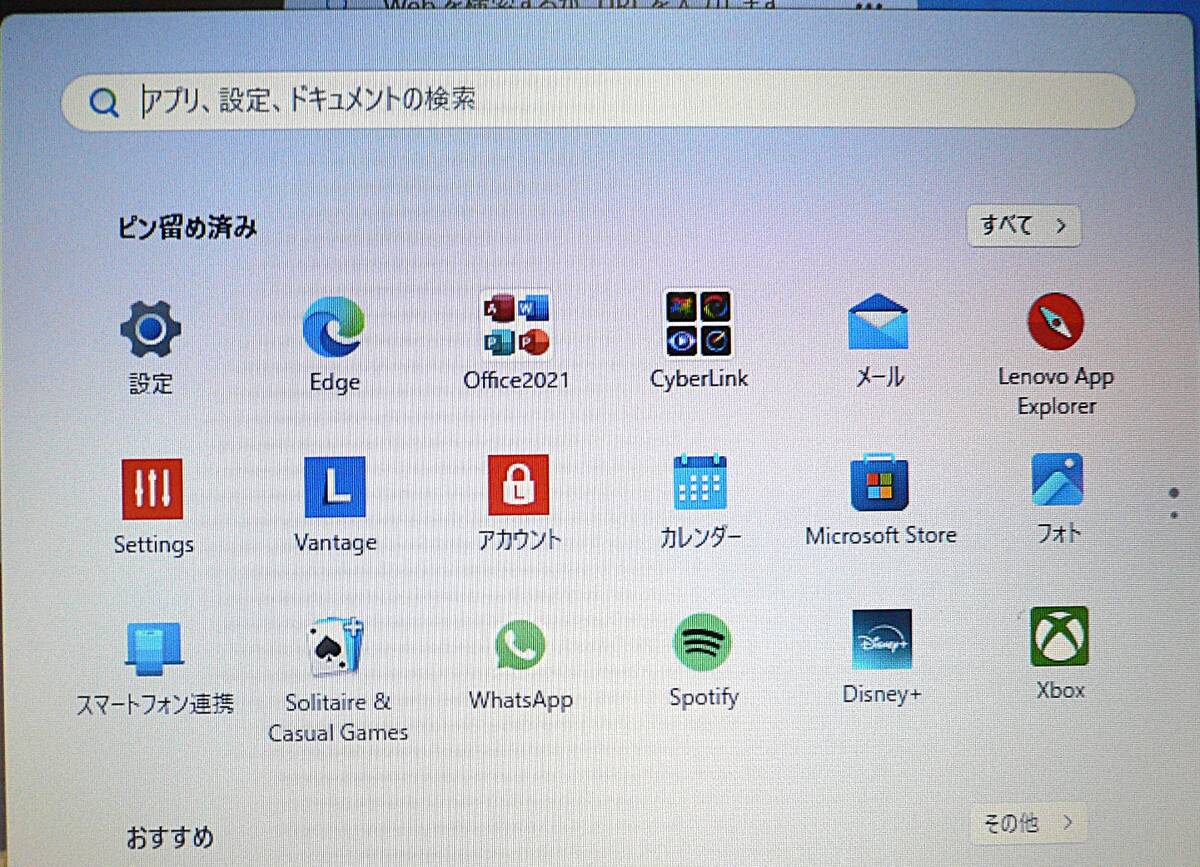Launch the CyberLink suite
This screenshot has height=867, width=1200.
tap(698, 322)
